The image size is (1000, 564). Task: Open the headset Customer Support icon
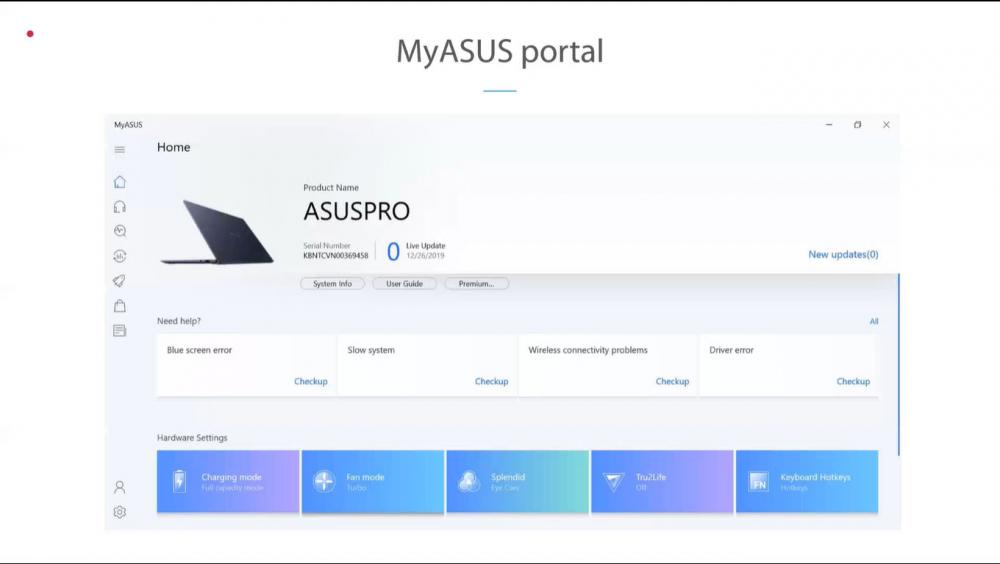[x=119, y=207]
